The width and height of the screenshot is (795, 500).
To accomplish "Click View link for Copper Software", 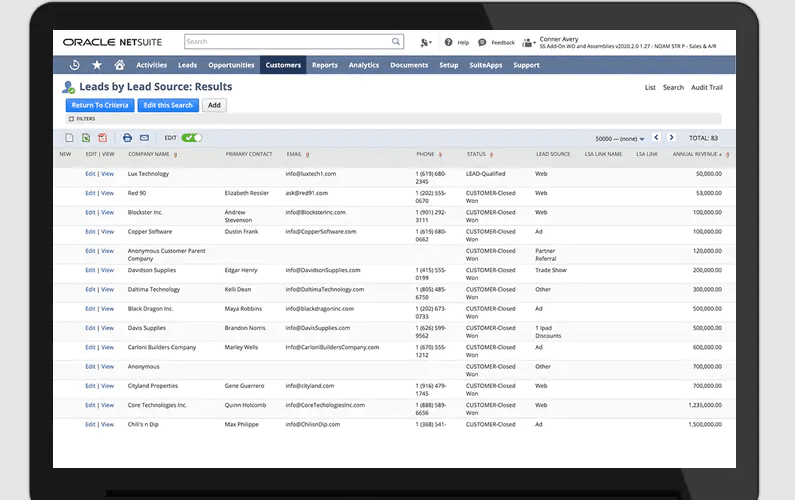I will 107,231.
